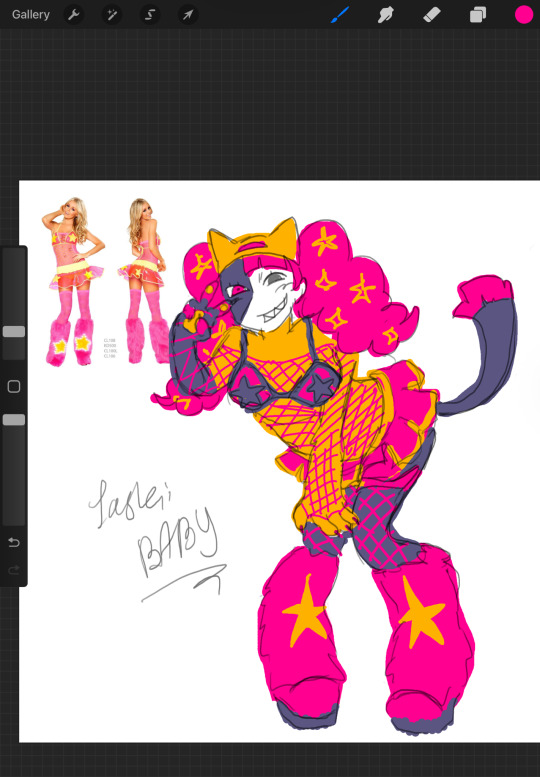Click the brush opacity slider handle
The image size is (540, 777).
click(x=14, y=420)
